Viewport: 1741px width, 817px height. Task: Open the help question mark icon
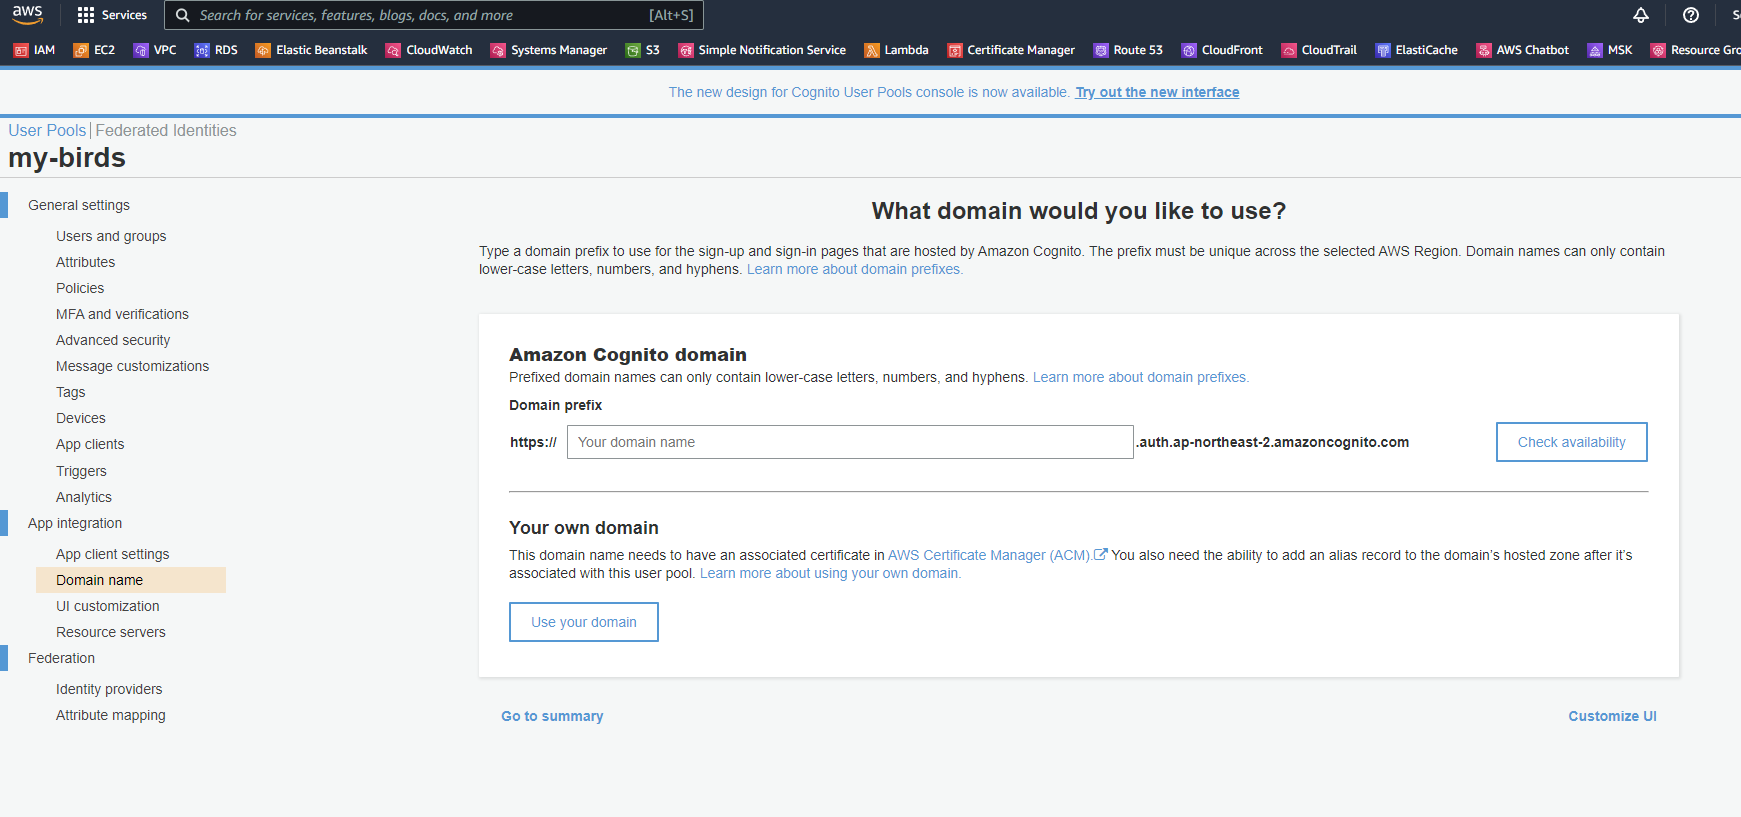point(1691,15)
